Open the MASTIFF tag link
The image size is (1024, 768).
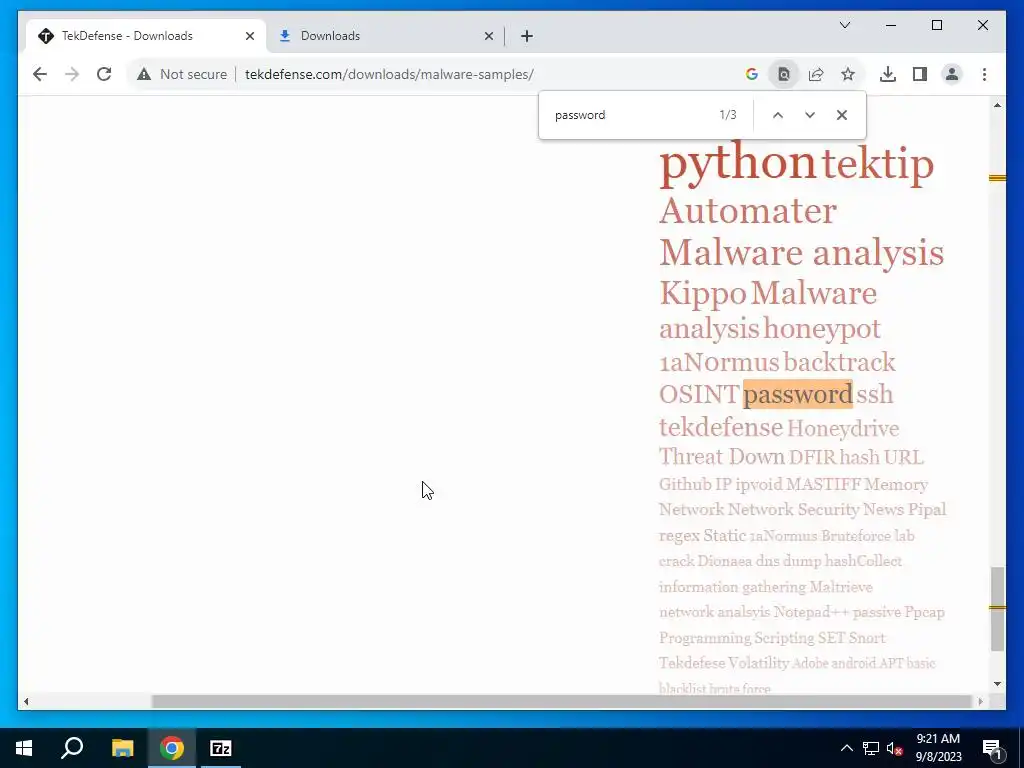point(824,485)
